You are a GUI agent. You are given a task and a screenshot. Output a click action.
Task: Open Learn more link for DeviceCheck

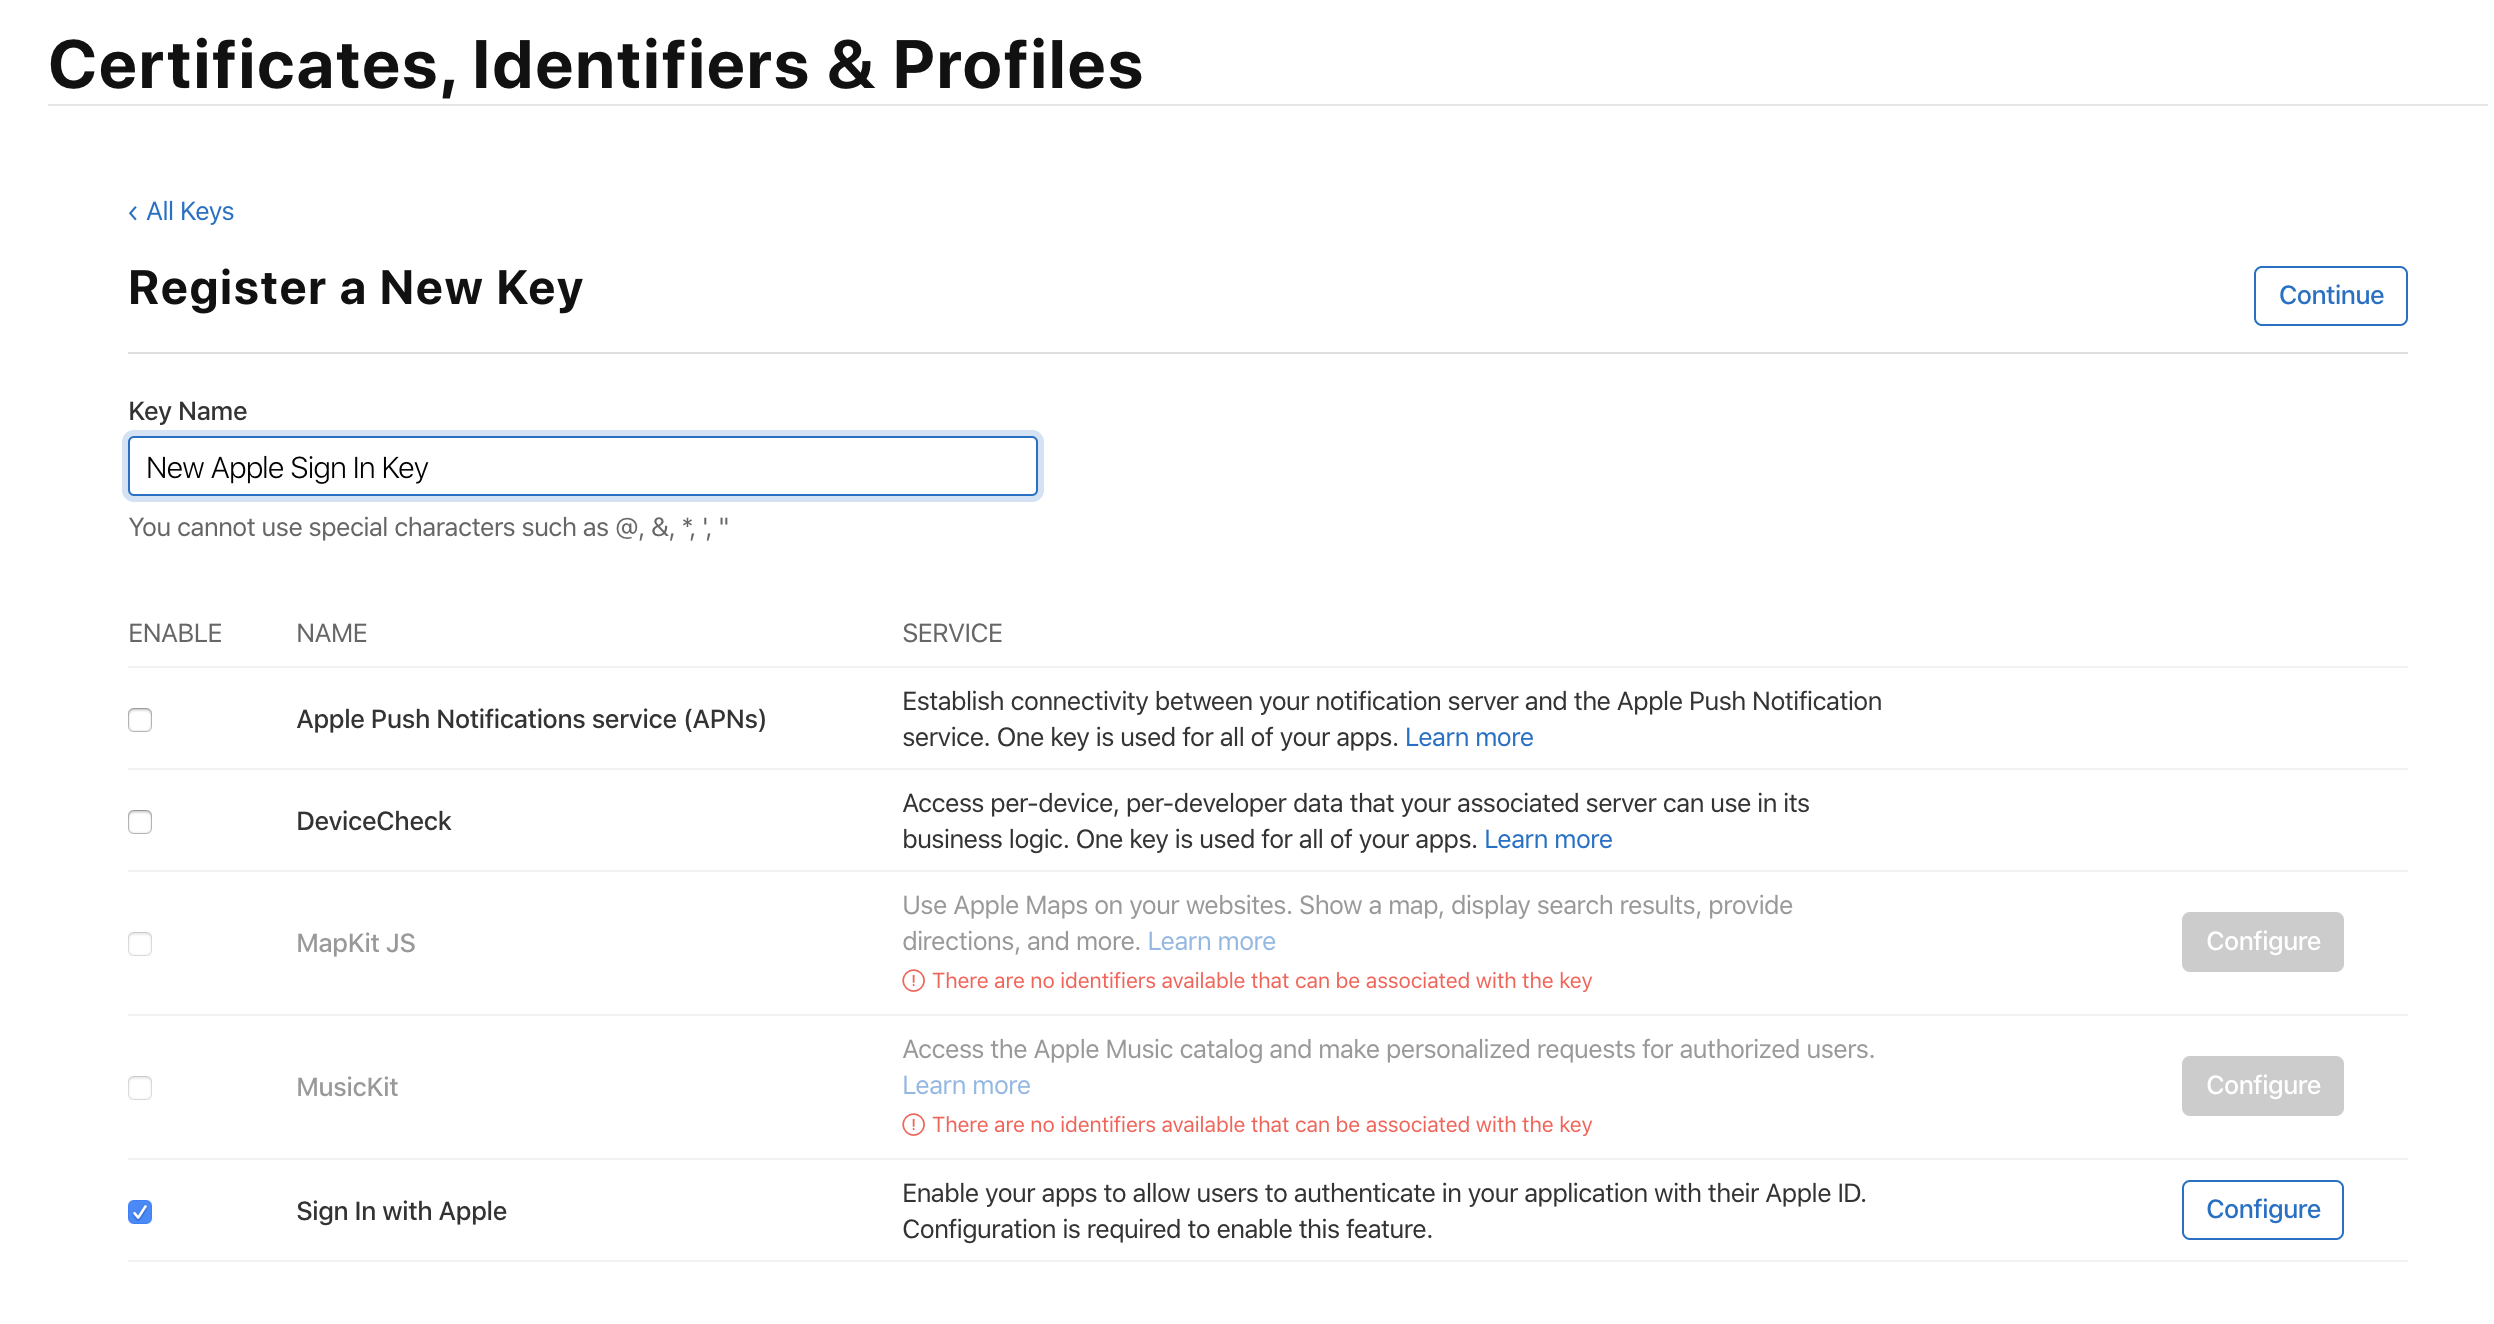coord(1547,840)
